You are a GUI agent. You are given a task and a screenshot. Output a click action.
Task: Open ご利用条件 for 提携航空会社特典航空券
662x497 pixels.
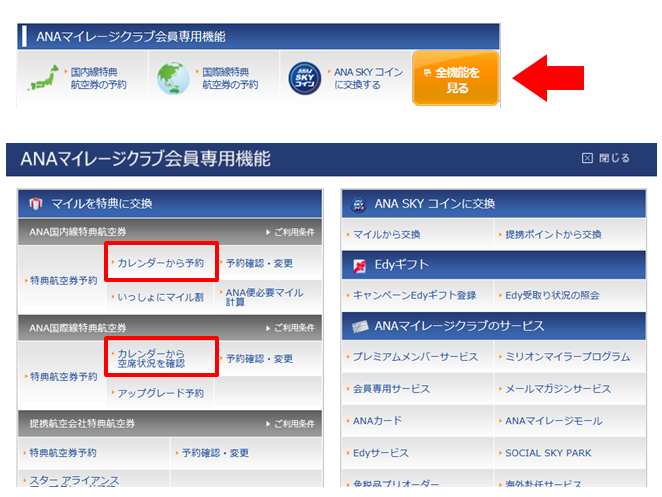290,424
